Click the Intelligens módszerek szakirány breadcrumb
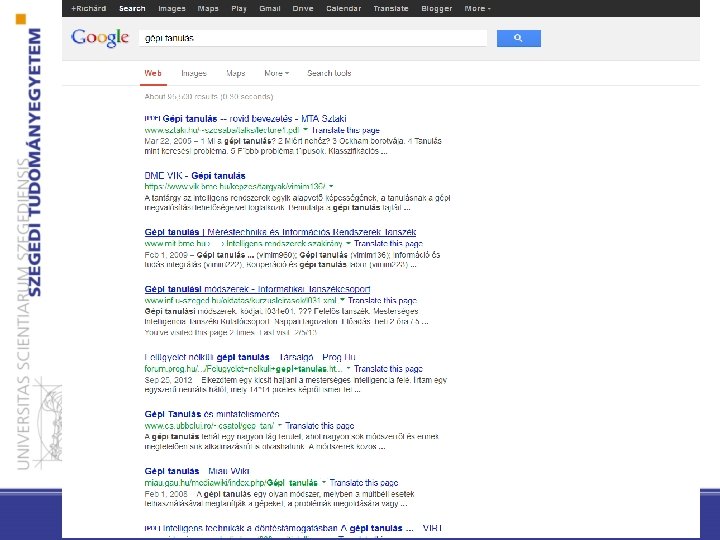 click(285, 243)
